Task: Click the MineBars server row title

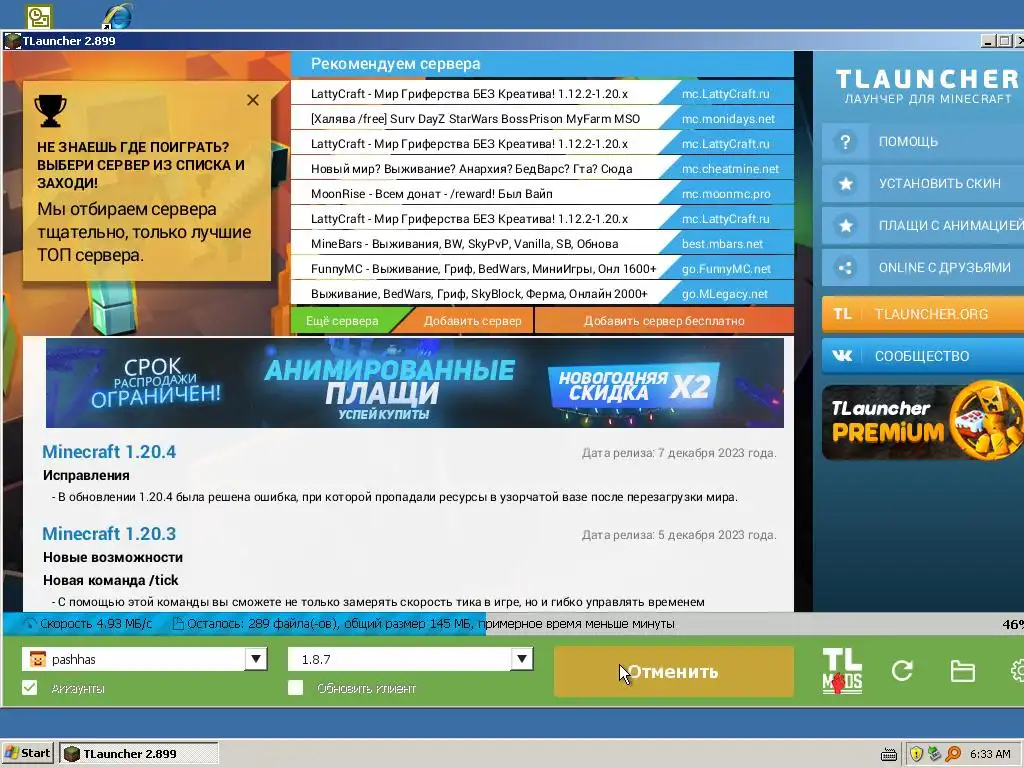Action: coord(464,244)
